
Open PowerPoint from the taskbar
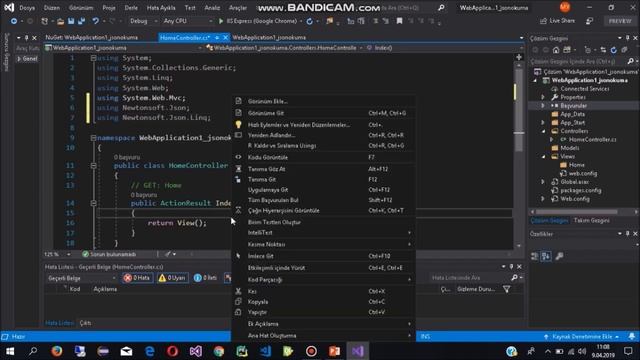click(x=334, y=351)
